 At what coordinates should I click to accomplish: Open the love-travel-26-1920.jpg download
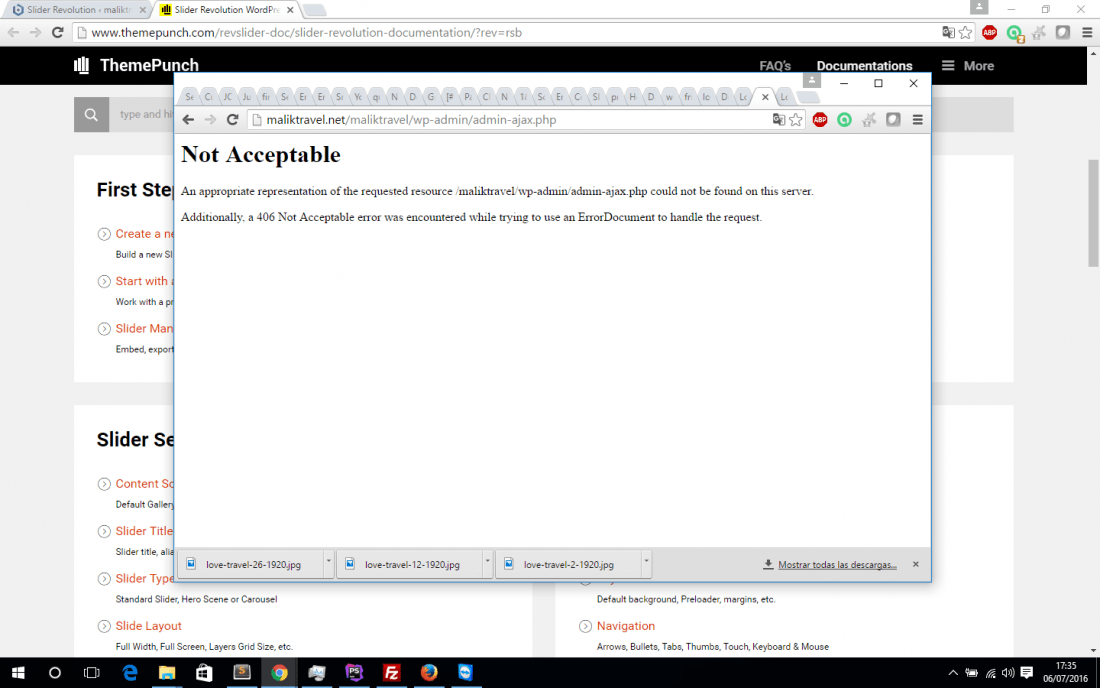coord(251,565)
